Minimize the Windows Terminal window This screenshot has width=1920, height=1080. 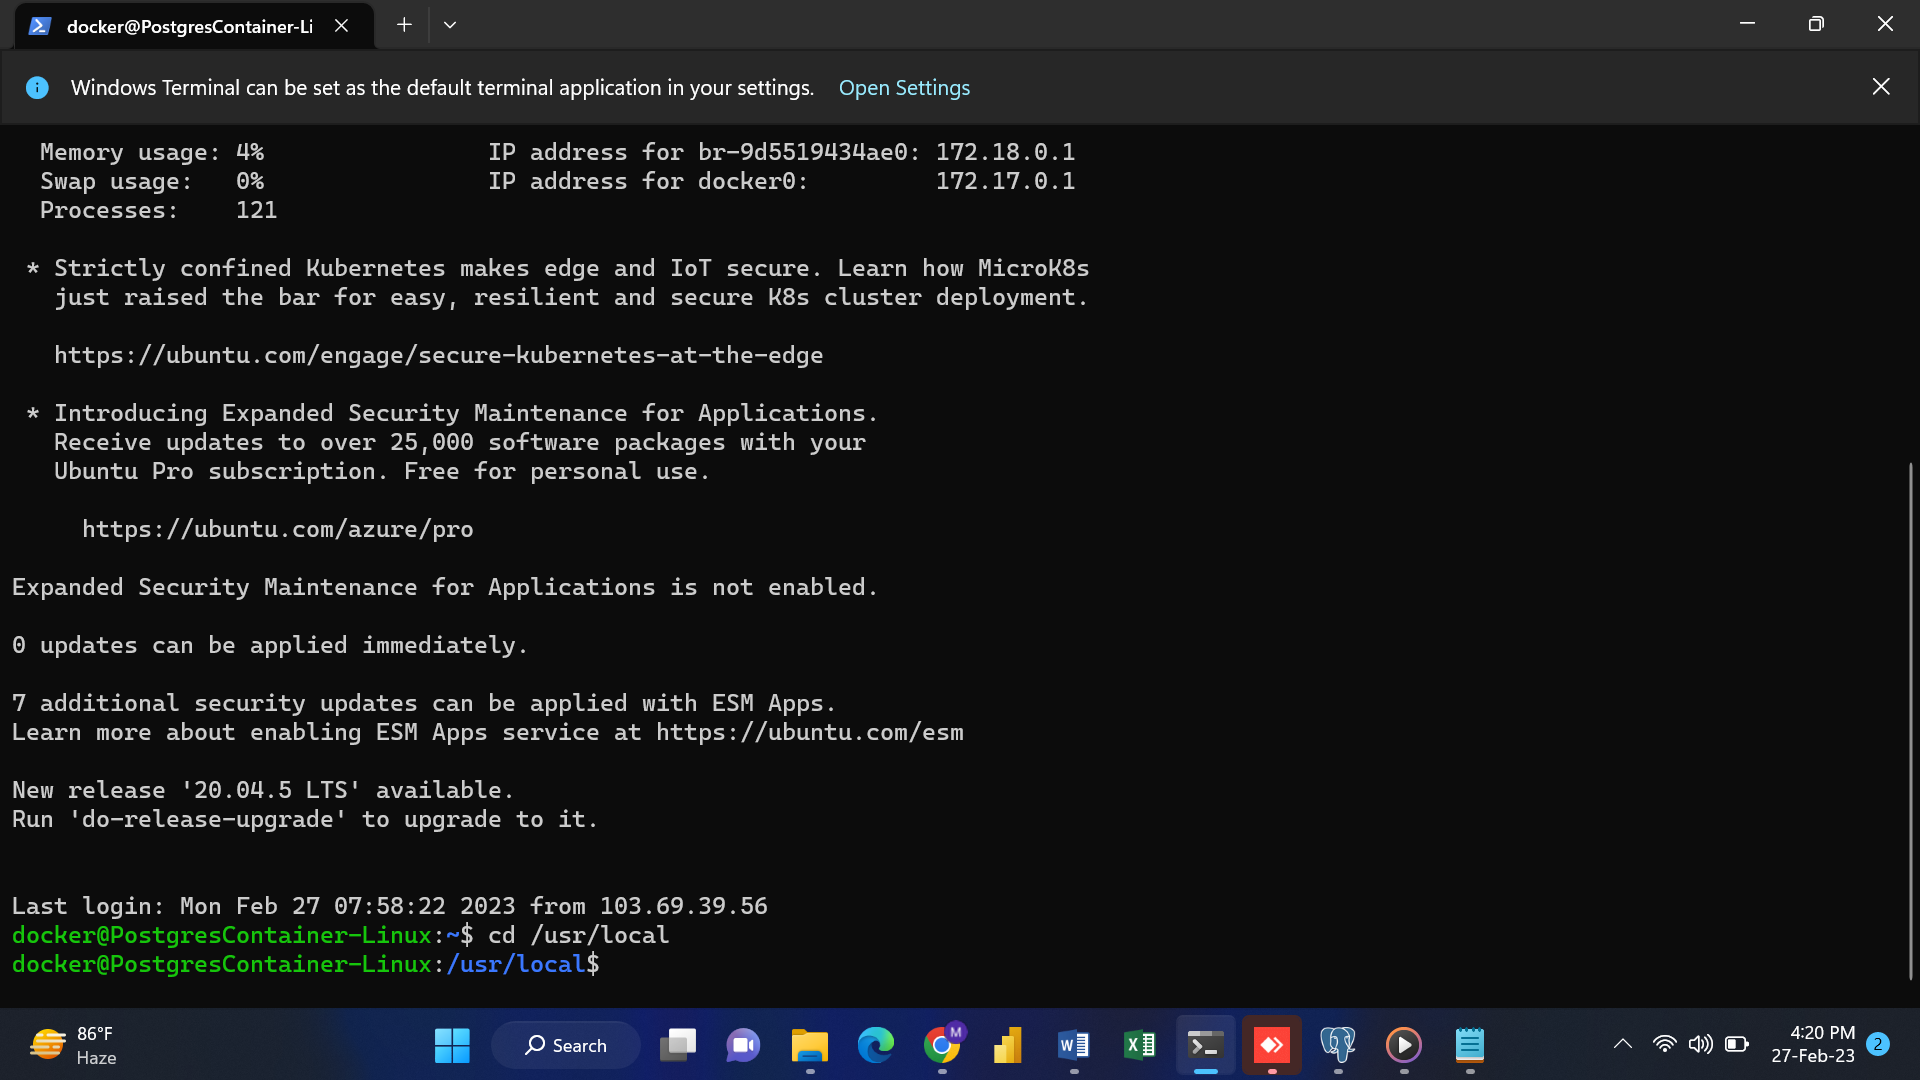[x=1747, y=24]
